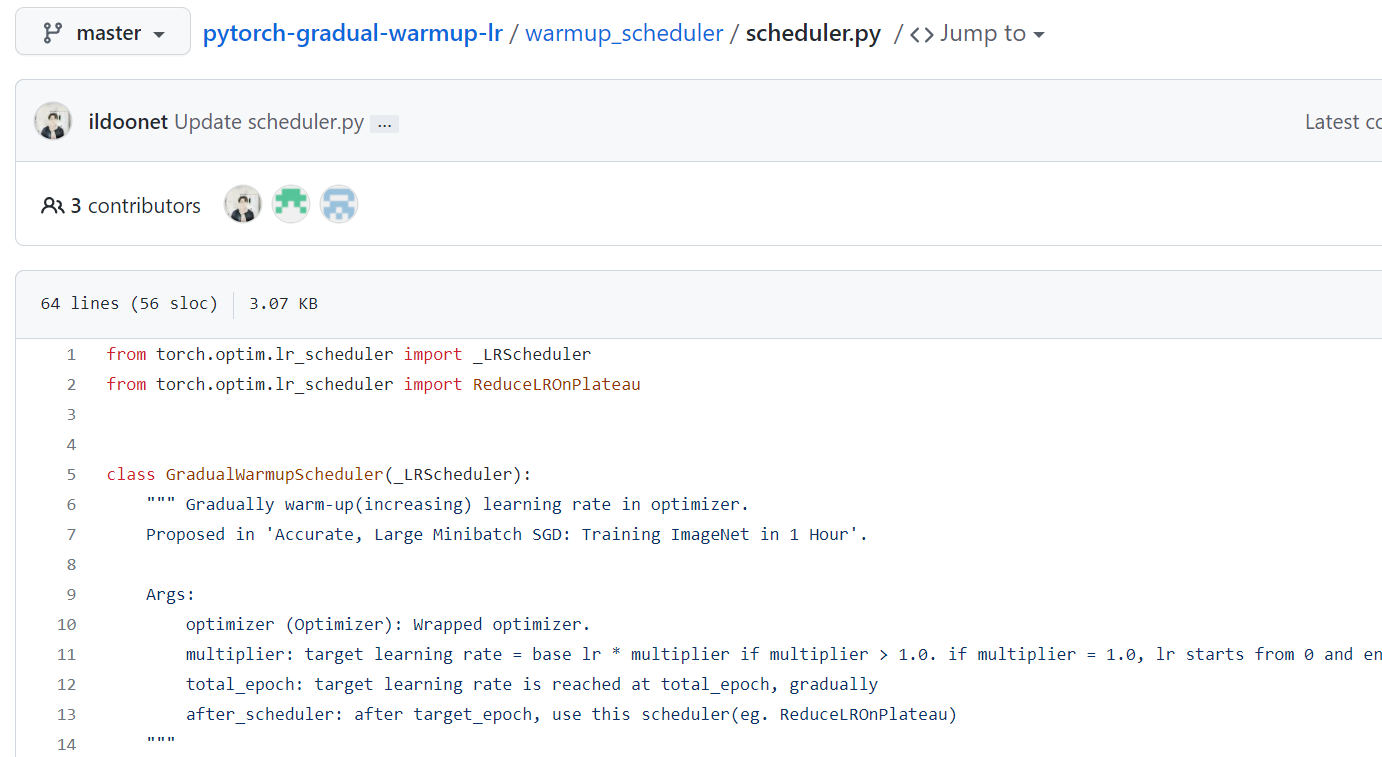Open the pytorch-gradual-warmup-lr repository link
Screen dimensions: 1382x757
[352, 32]
